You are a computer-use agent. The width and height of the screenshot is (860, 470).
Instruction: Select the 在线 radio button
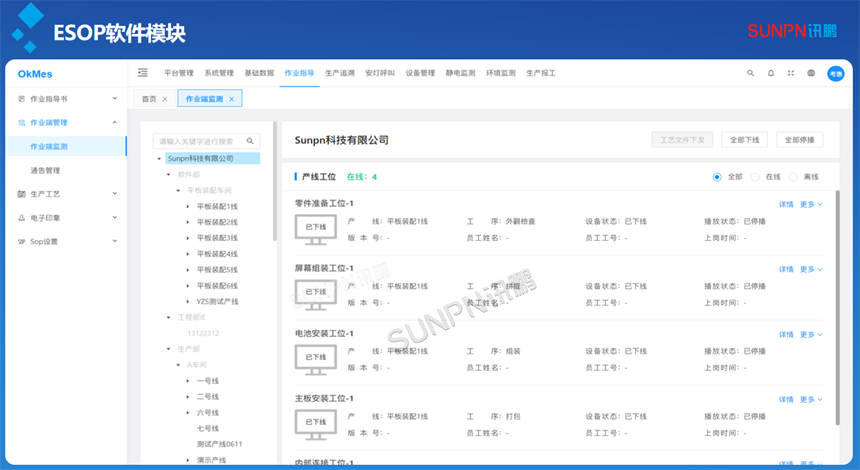pyautogui.click(x=755, y=177)
